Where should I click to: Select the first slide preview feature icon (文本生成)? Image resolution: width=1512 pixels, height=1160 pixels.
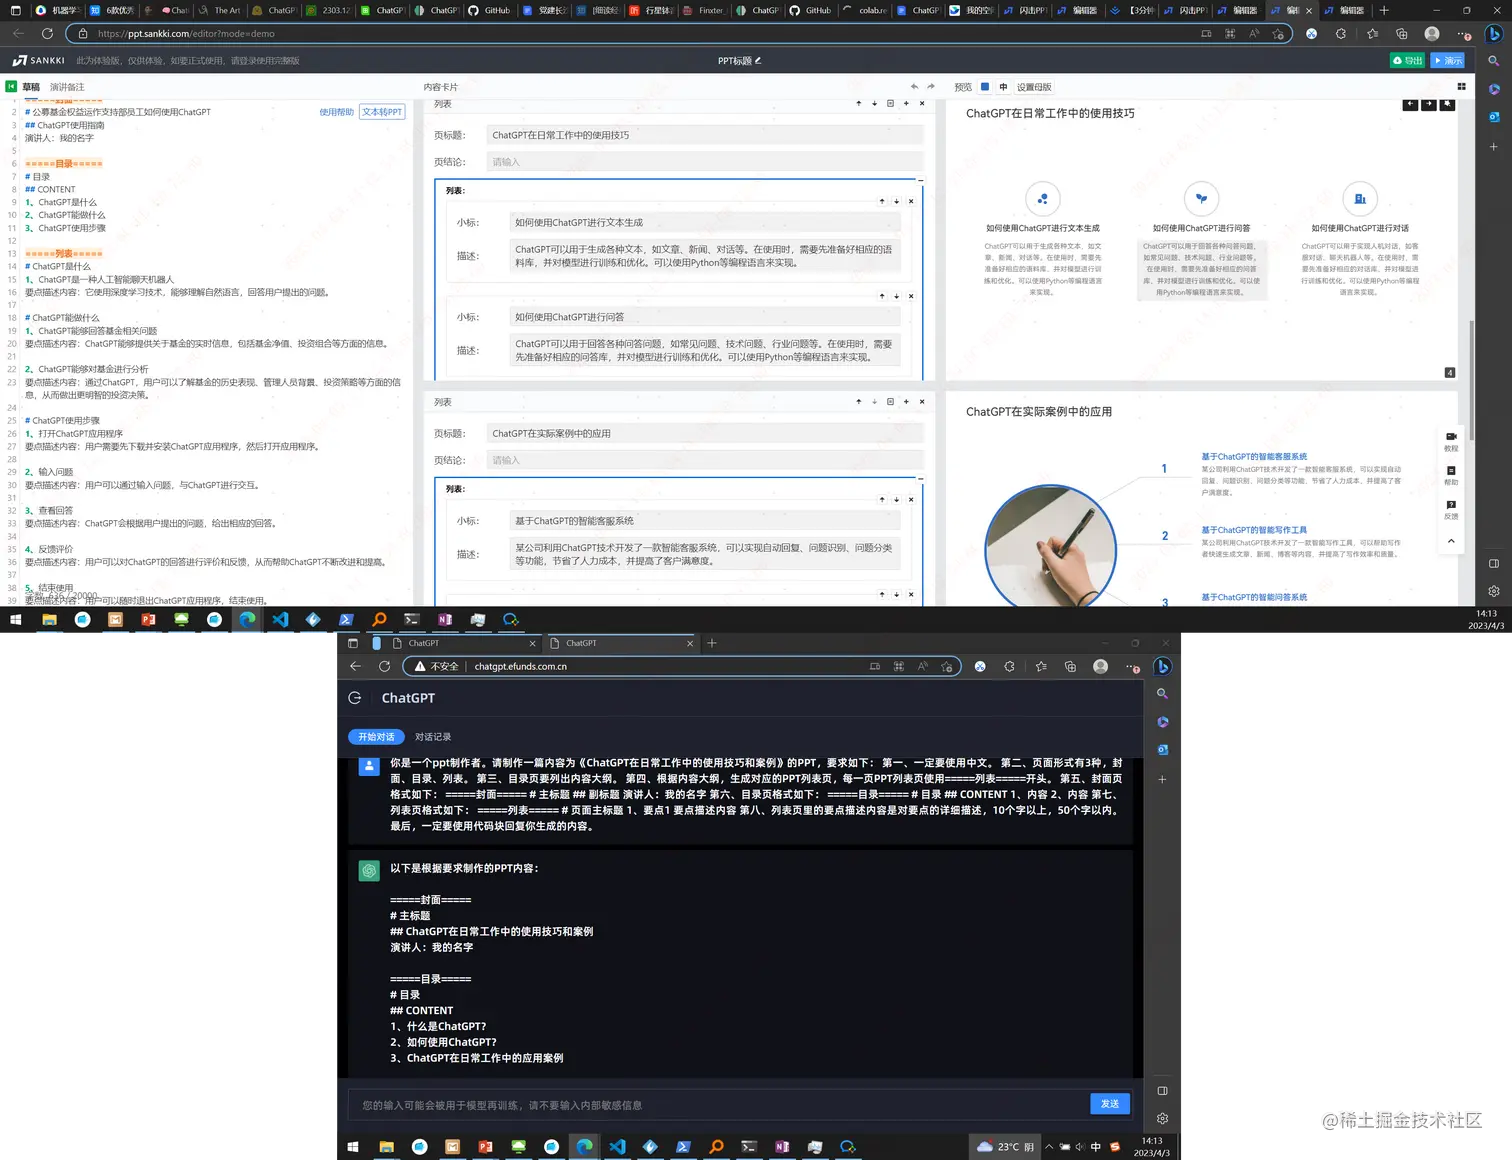(1043, 199)
